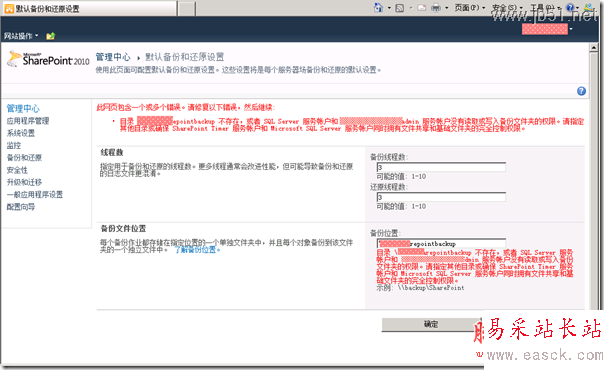Open 监控 in the sidebar
The width and height of the screenshot is (604, 370).
pyautogui.click(x=14, y=146)
